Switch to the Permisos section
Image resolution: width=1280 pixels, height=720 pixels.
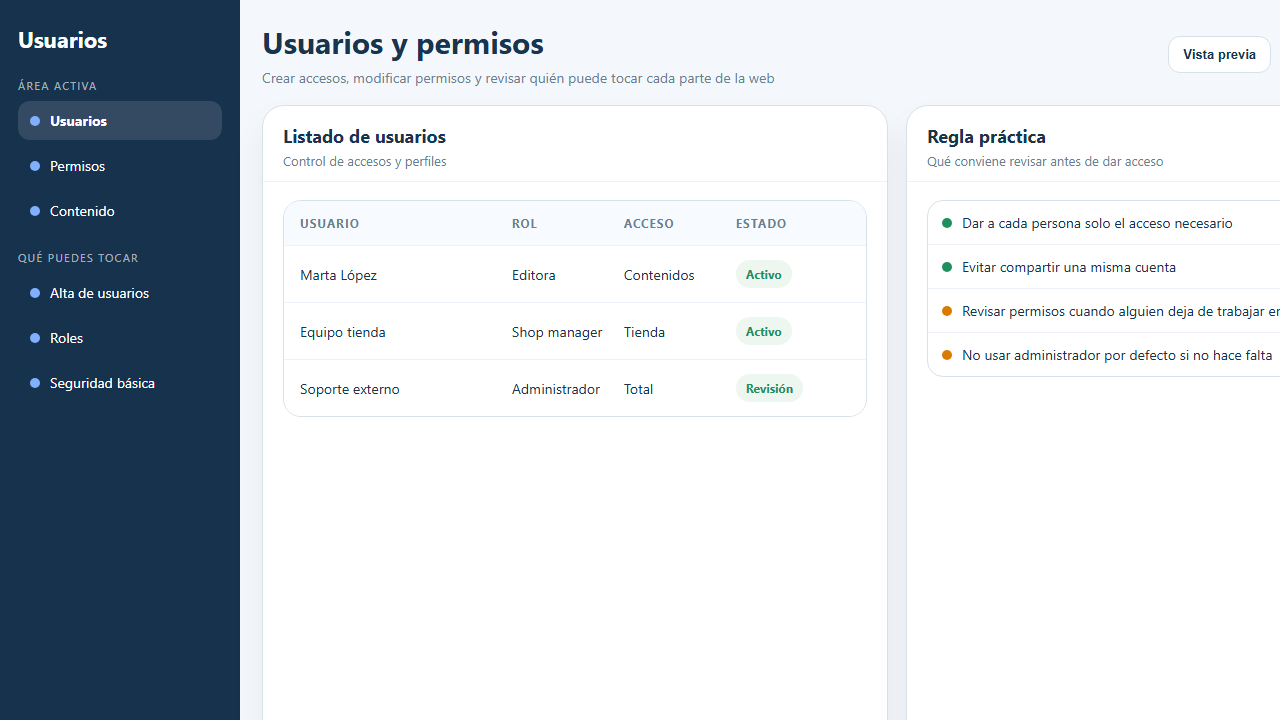pyautogui.click(x=77, y=165)
